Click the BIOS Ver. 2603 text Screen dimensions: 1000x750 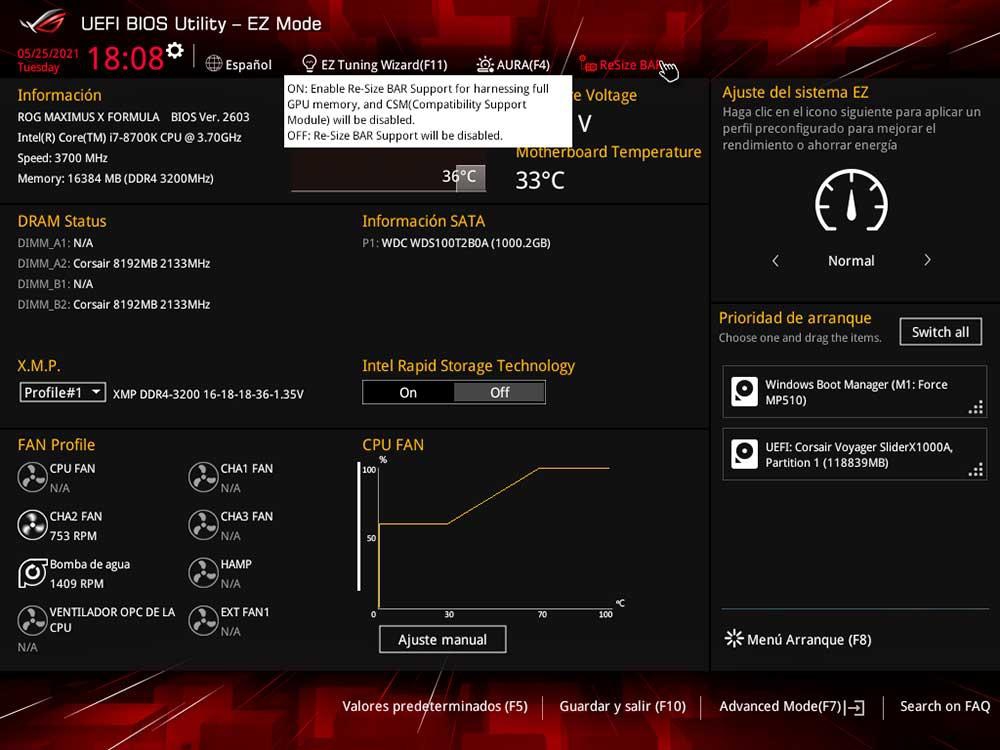pos(210,117)
